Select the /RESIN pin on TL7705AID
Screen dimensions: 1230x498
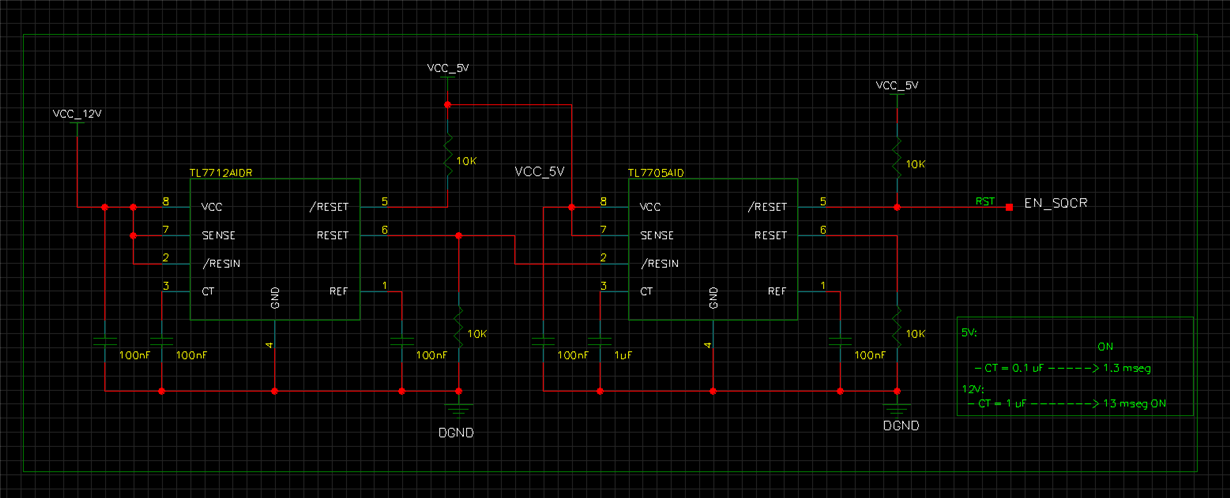click(660, 264)
